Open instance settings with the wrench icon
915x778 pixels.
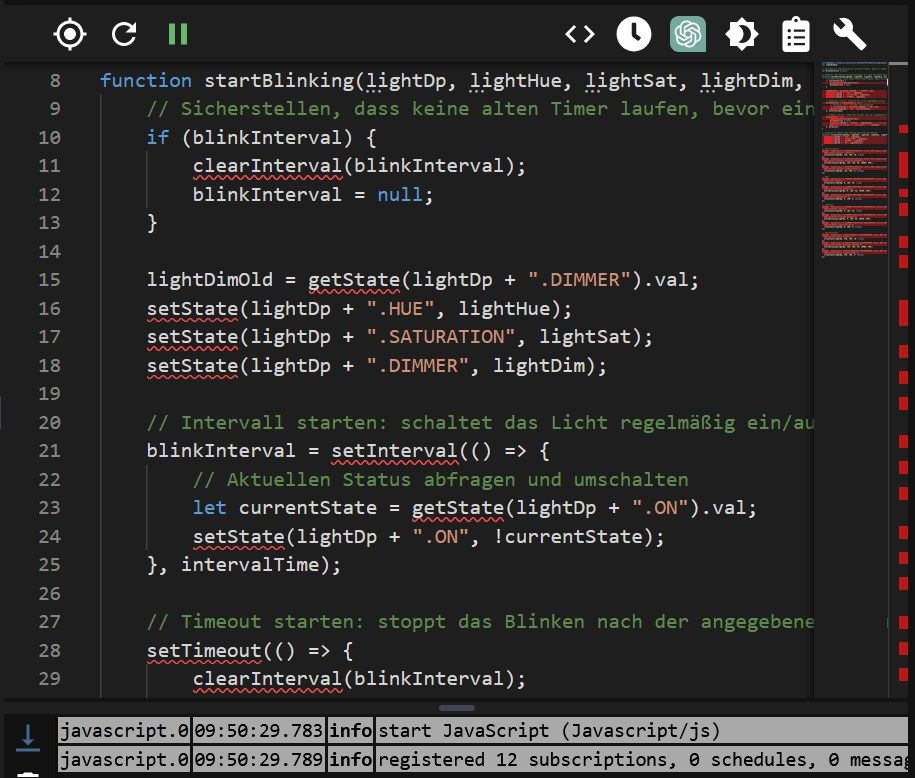(850, 34)
